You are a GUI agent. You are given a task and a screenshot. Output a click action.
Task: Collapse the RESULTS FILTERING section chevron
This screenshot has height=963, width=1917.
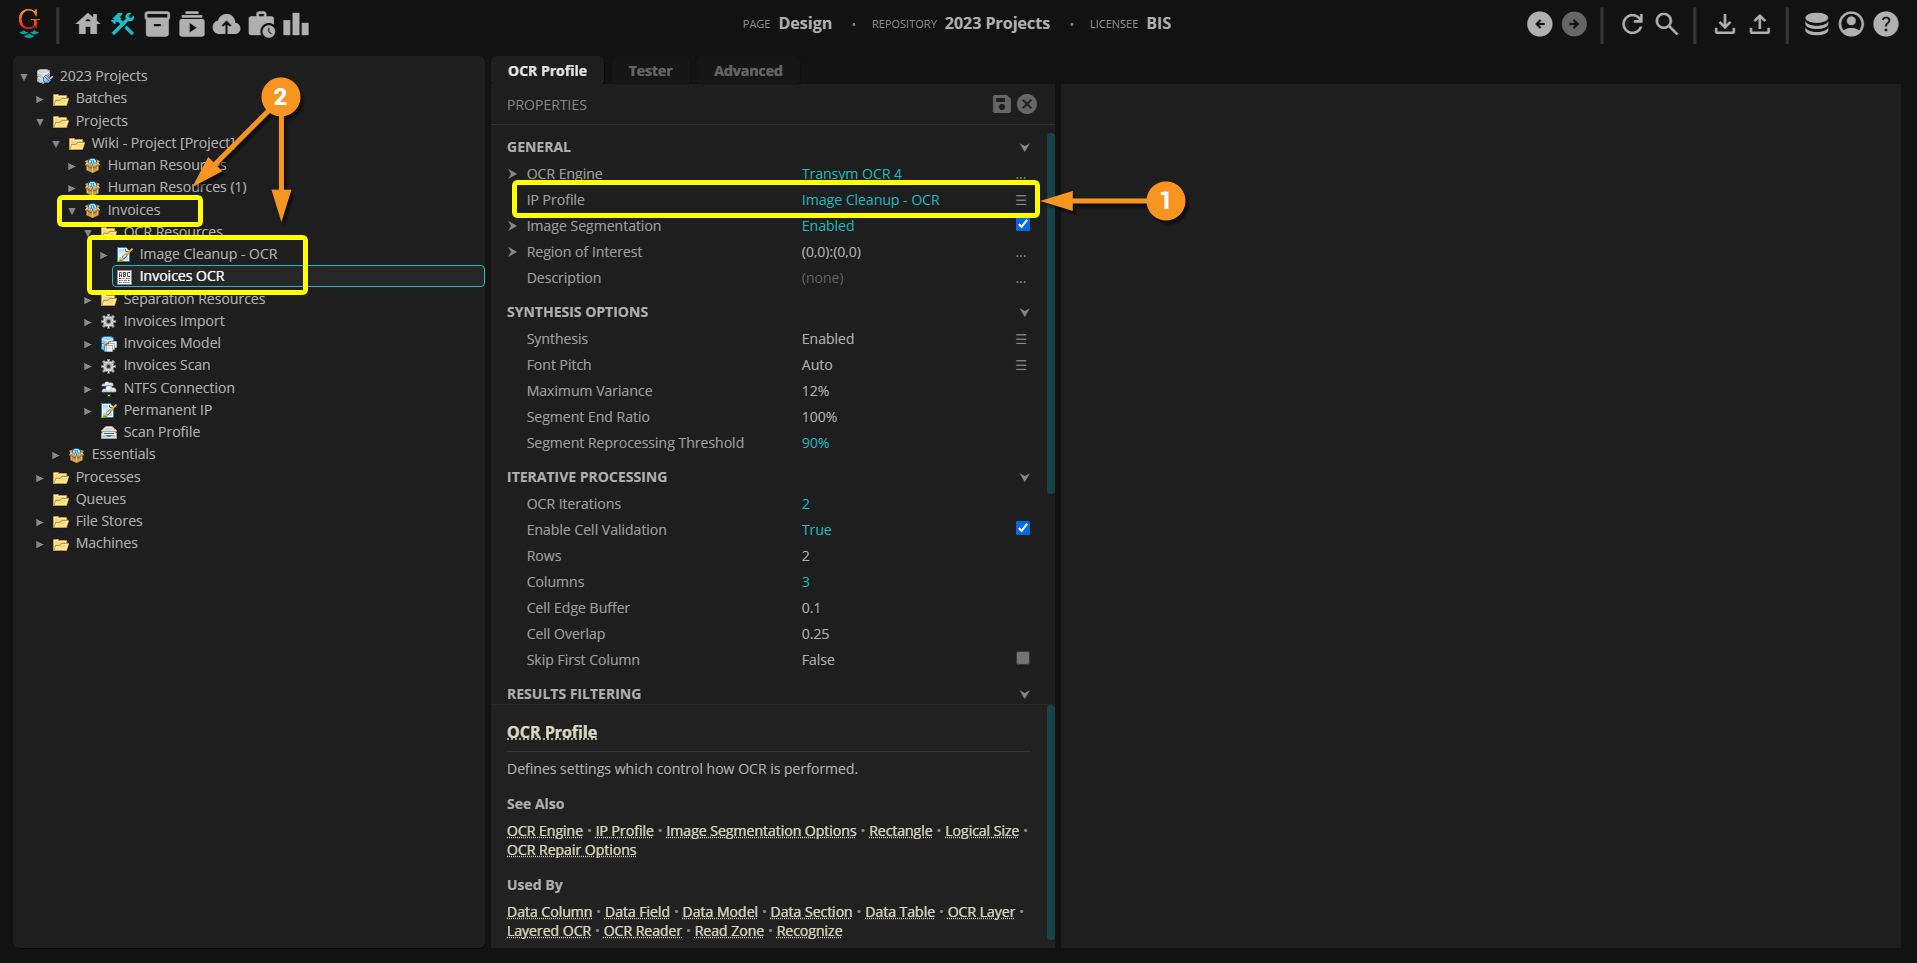(1024, 694)
